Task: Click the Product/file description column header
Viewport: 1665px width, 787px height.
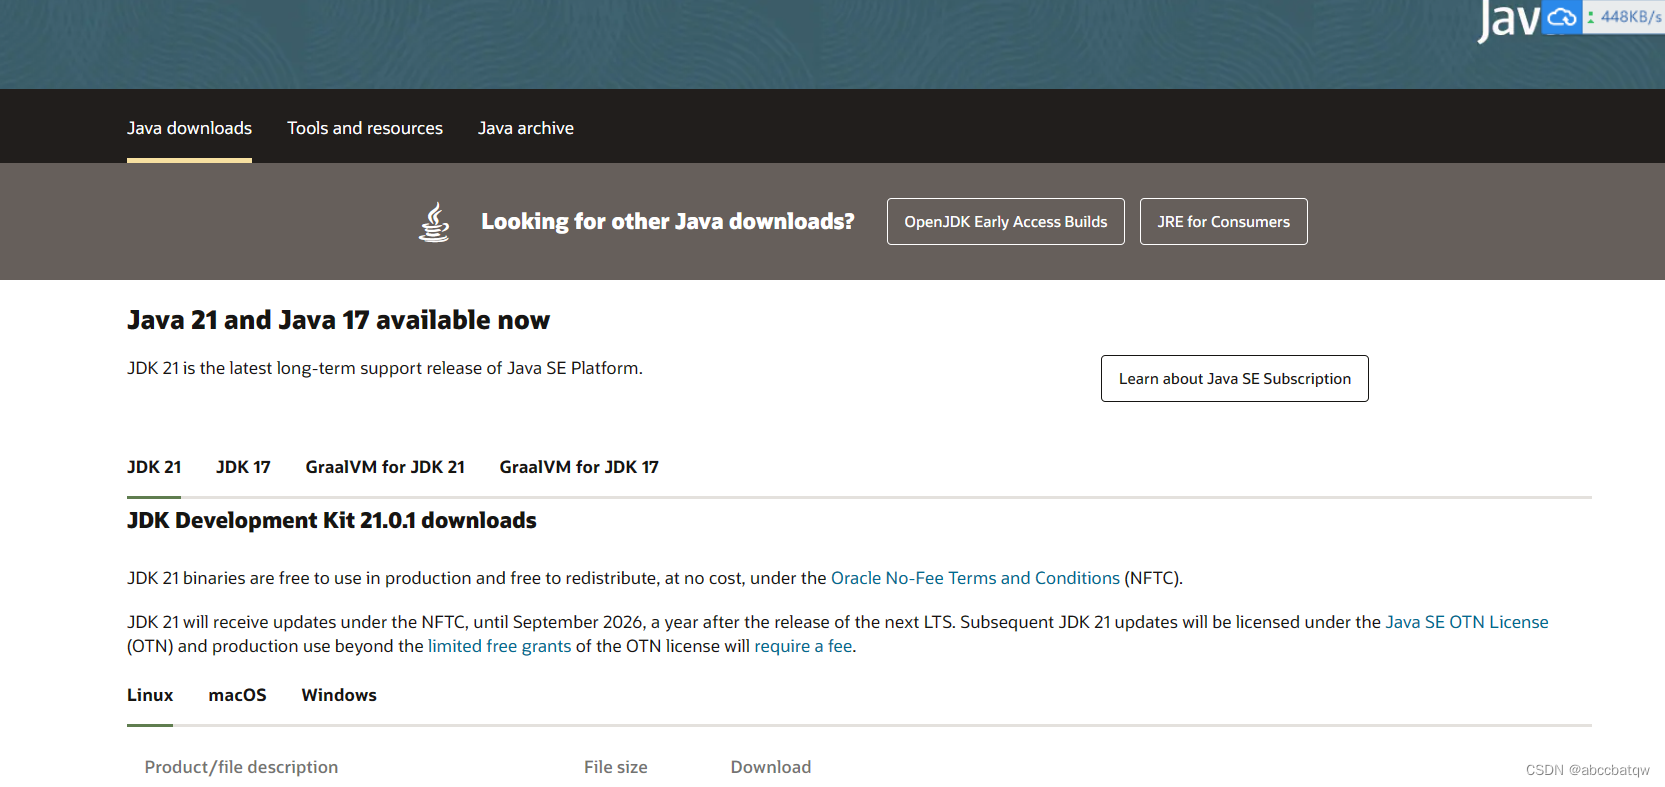Action: click(x=241, y=767)
